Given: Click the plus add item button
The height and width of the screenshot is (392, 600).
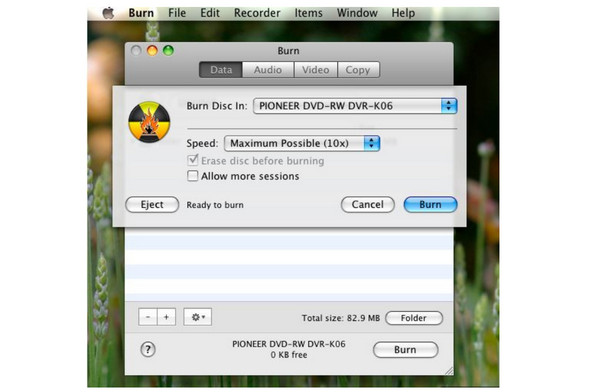Looking at the screenshot, I should (166, 317).
